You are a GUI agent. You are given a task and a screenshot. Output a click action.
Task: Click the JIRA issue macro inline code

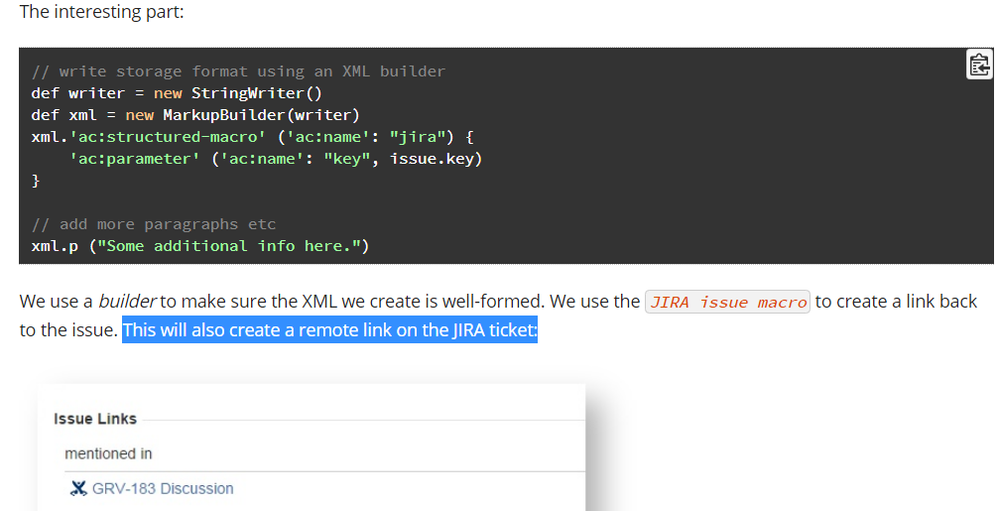coord(728,302)
